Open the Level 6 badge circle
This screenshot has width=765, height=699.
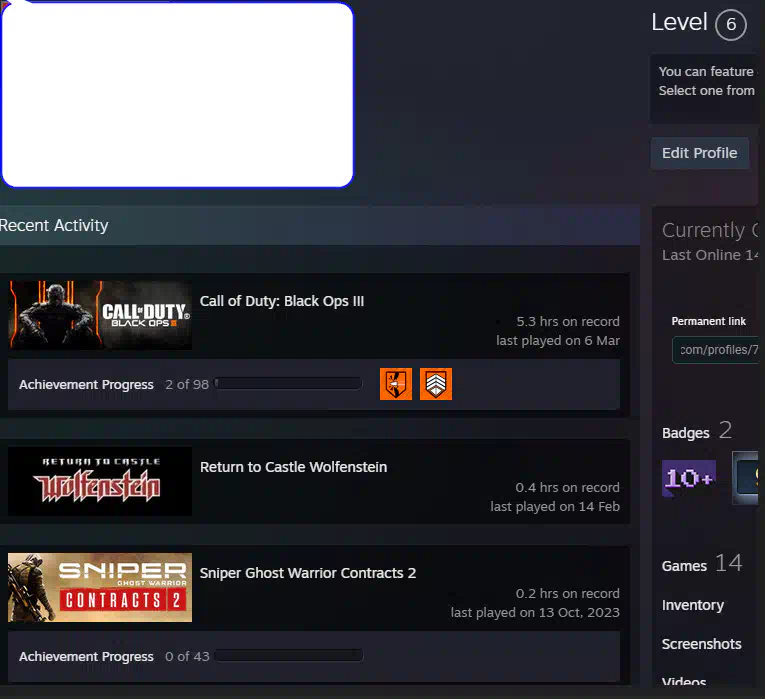[731, 24]
